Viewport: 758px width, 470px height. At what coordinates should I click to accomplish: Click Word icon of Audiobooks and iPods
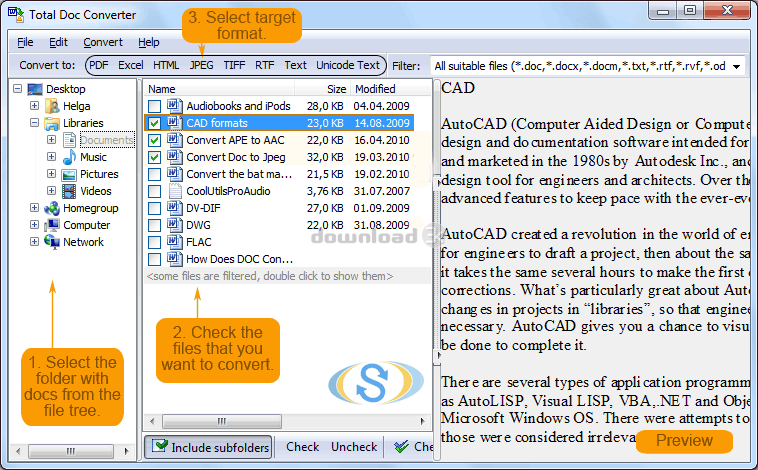(175, 105)
